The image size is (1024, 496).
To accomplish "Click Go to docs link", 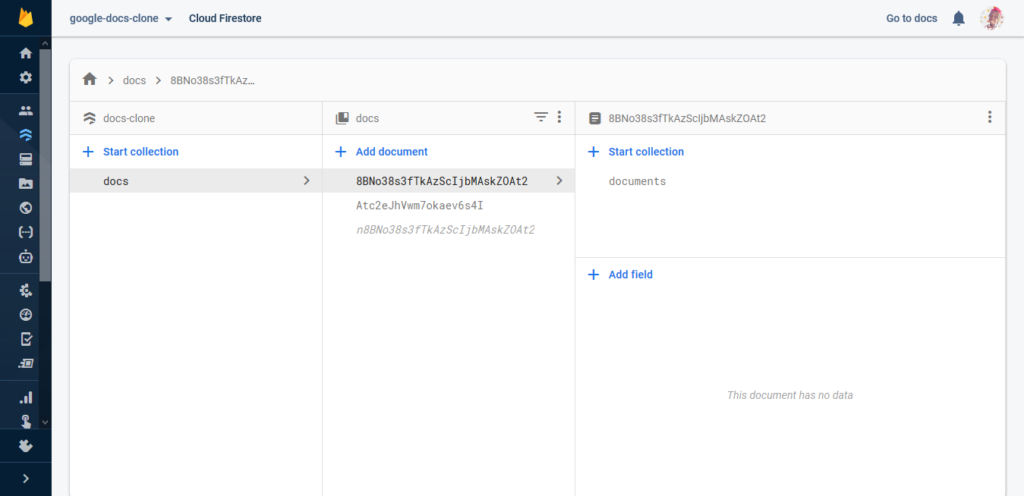I will (x=912, y=18).
